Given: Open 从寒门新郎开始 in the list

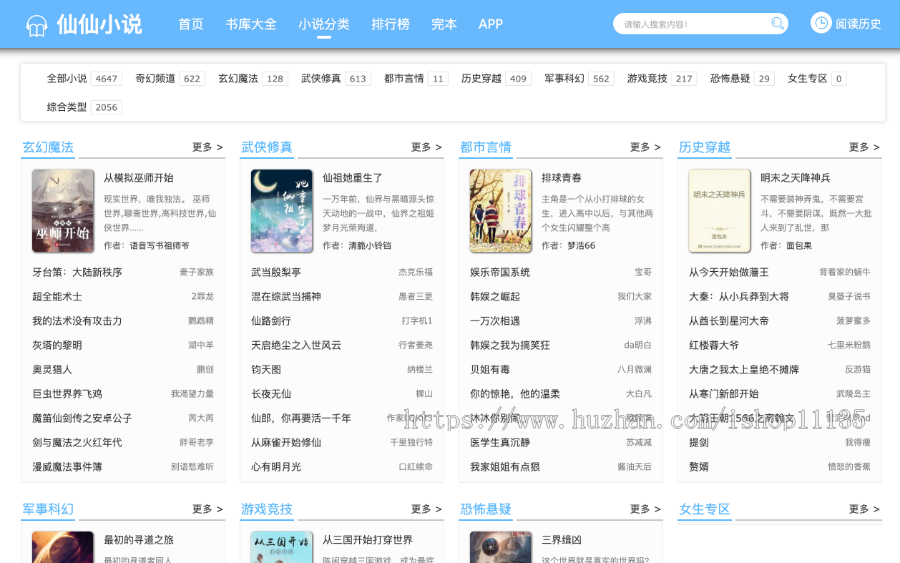Looking at the screenshot, I should click(x=723, y=394).
